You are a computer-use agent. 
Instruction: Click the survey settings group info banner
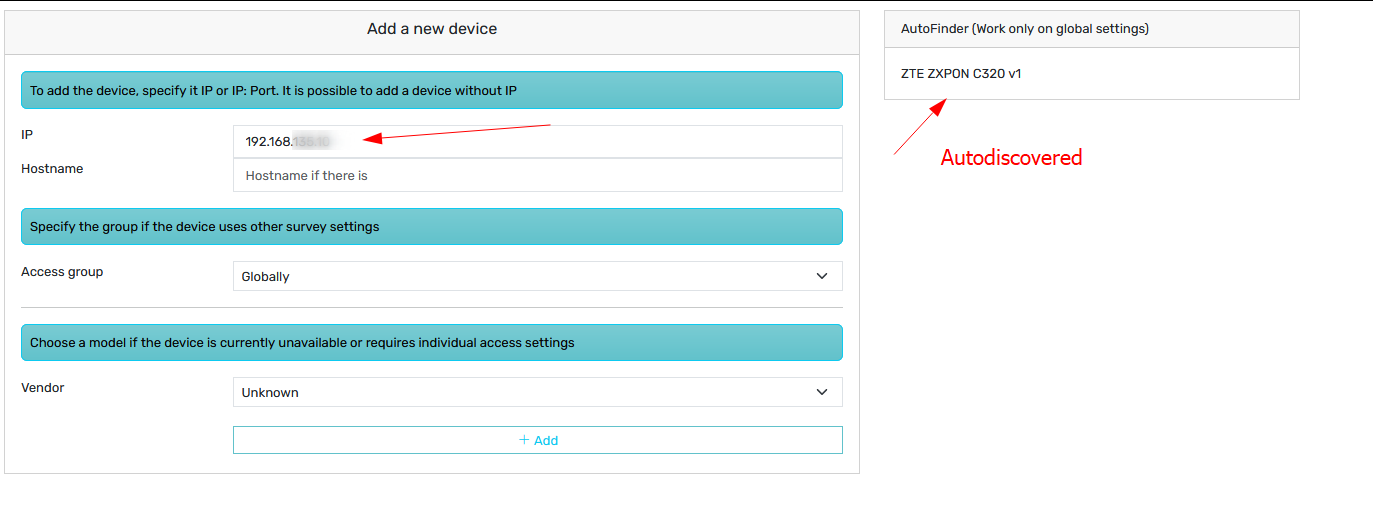click(x=432, y=226)
